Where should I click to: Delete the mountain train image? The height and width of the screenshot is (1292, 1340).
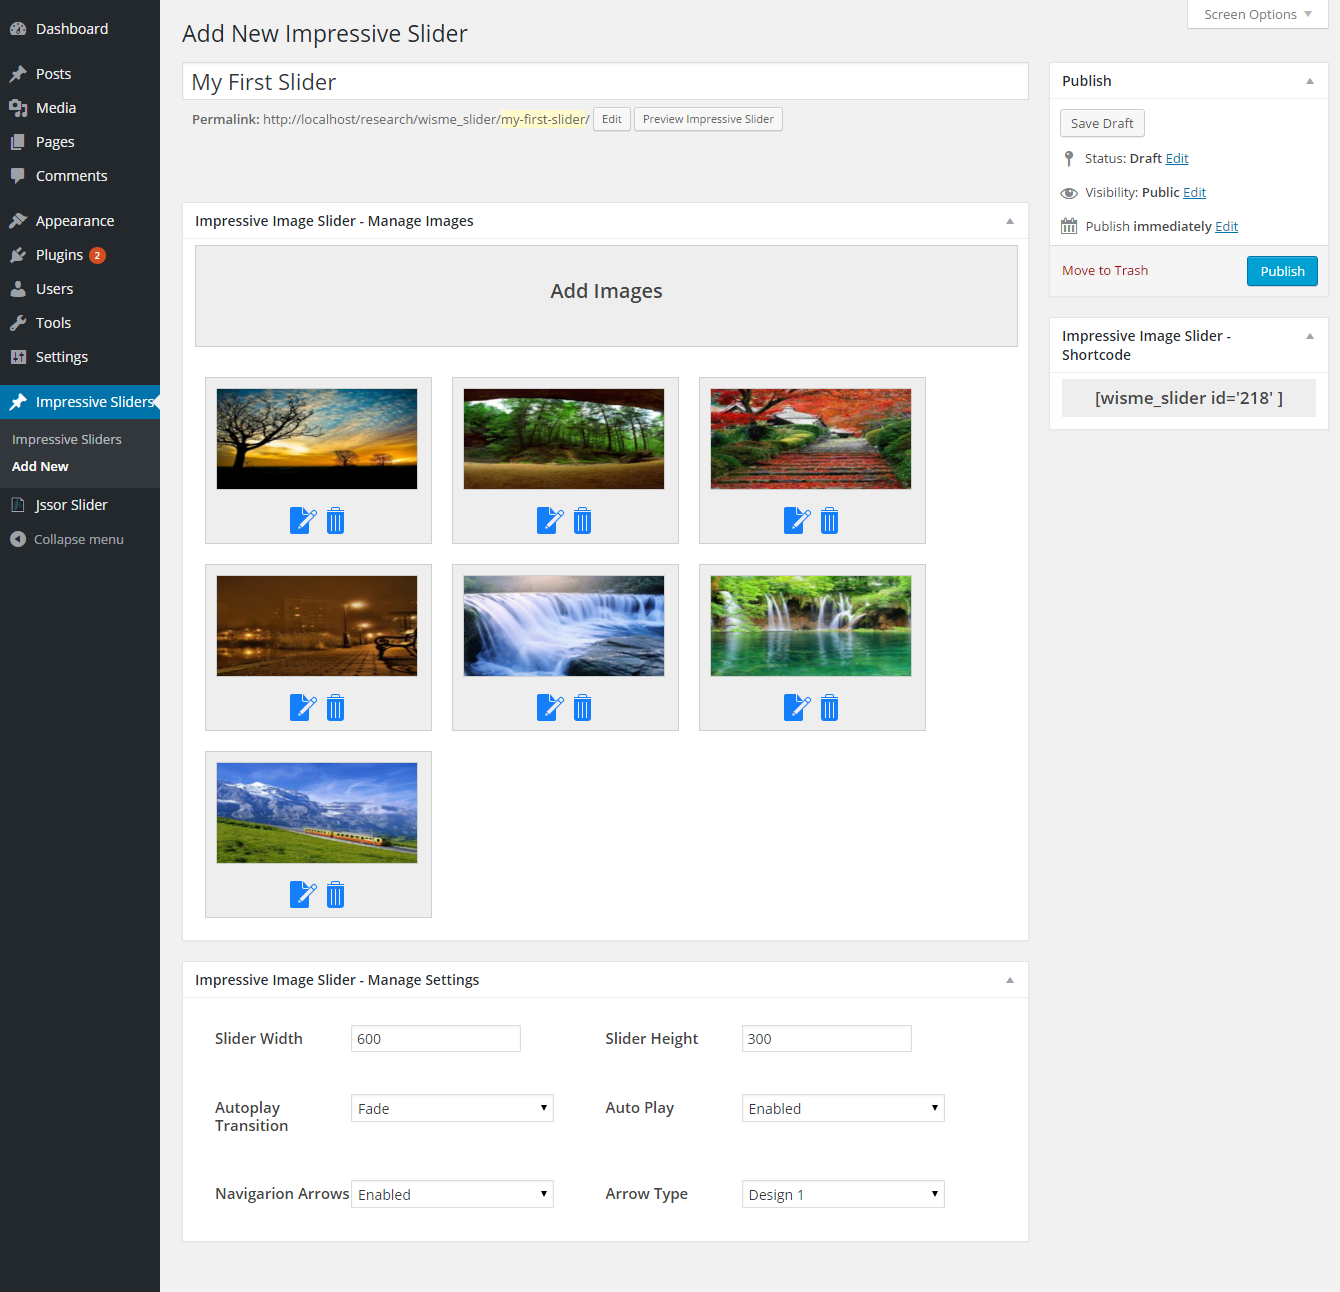tap(336, 894)
